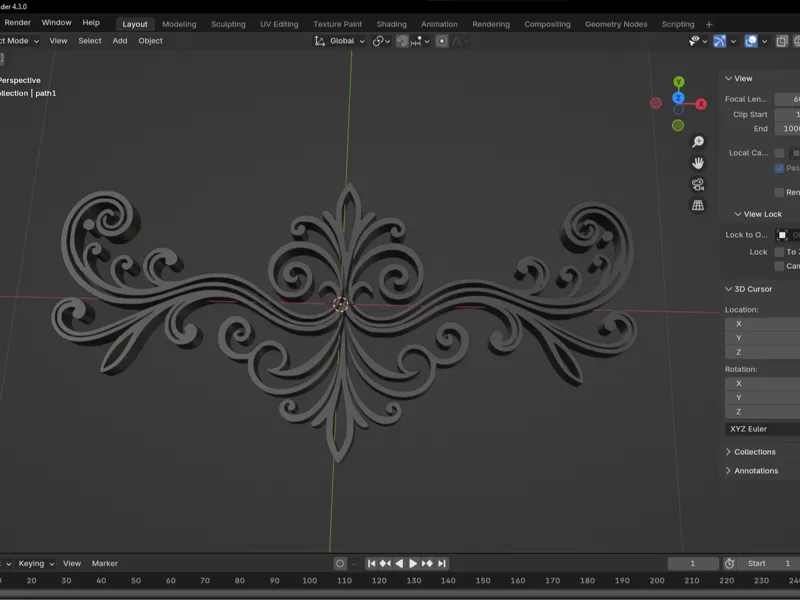Image resolution: width=800 pixels, height=600 pixels.
Task: Add a new workspace with the plus button
Action: 709,24
